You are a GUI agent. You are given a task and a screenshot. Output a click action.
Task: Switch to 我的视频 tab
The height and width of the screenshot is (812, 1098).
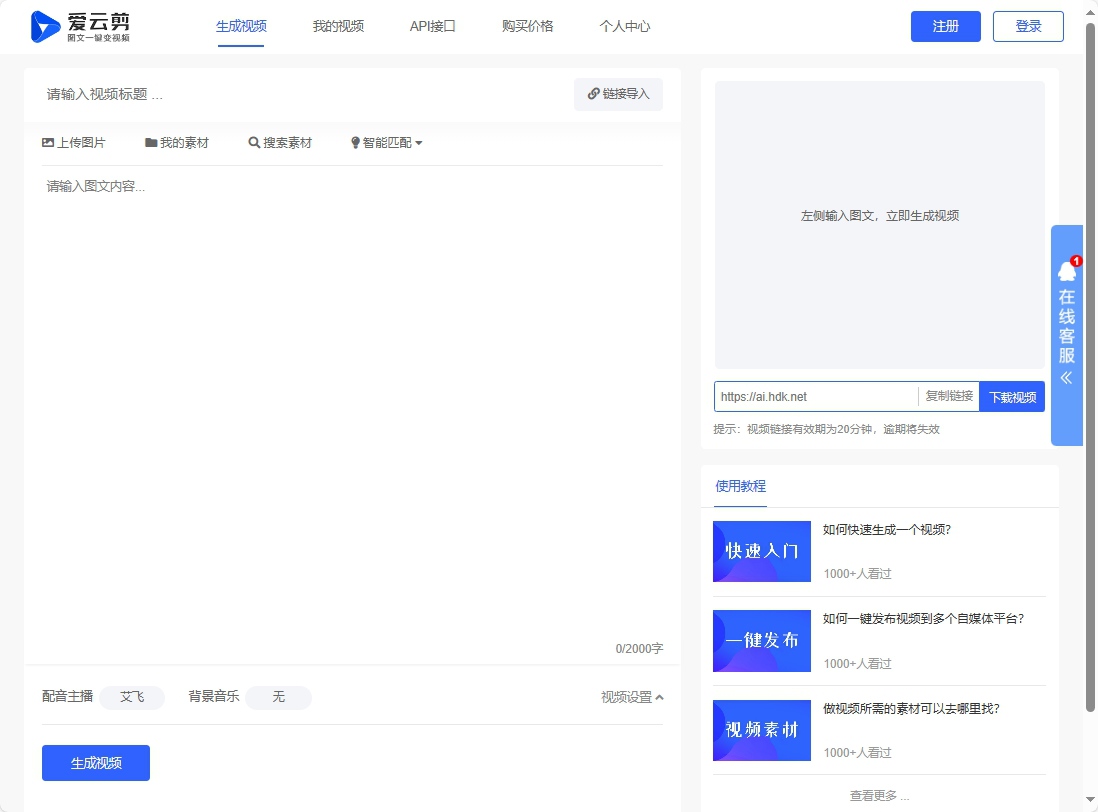point(338,27)
